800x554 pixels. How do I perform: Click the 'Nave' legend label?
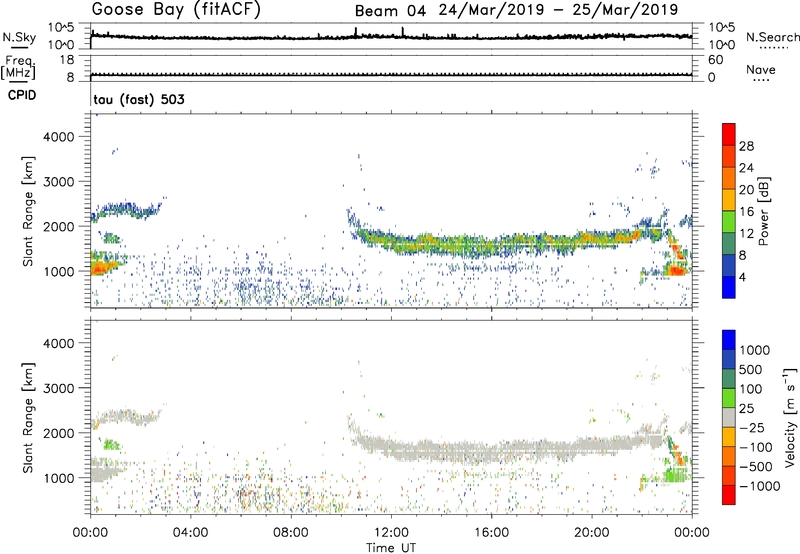[761, 69]
